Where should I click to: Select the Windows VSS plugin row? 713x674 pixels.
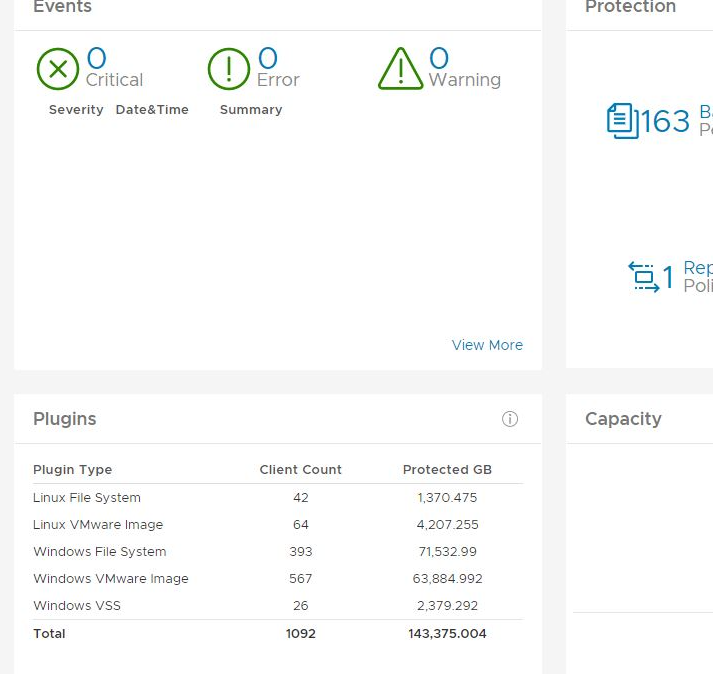(x=77, y=606)
